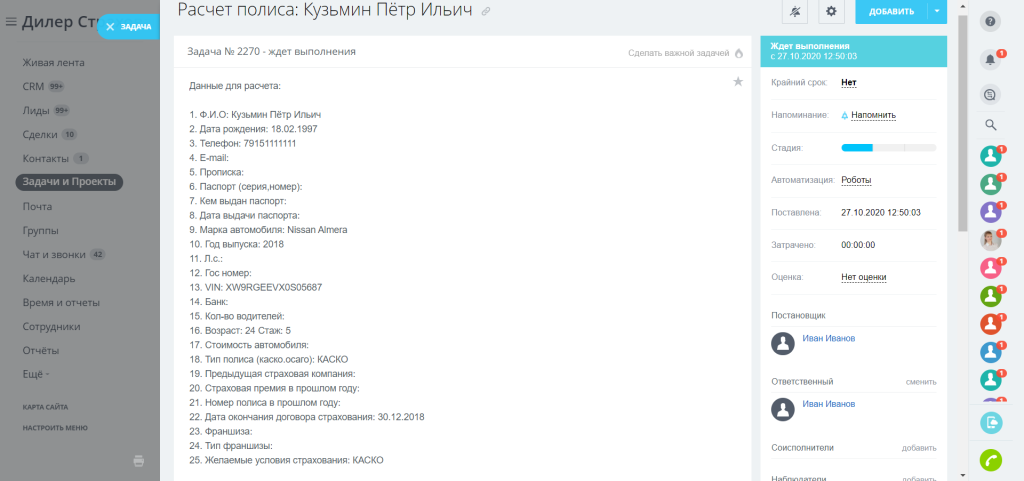
Task: Open Календарь in the left menu
Action: coord(49,279)
